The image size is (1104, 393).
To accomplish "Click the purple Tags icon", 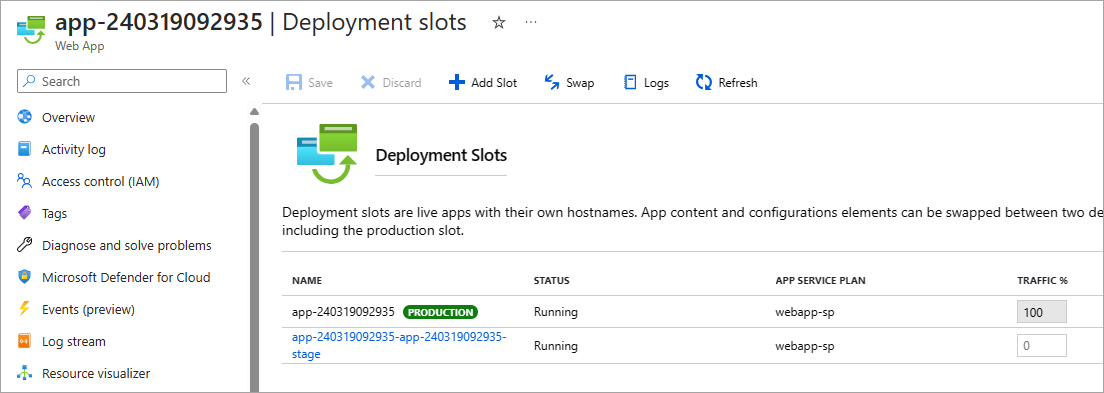I will pos(25,213).
